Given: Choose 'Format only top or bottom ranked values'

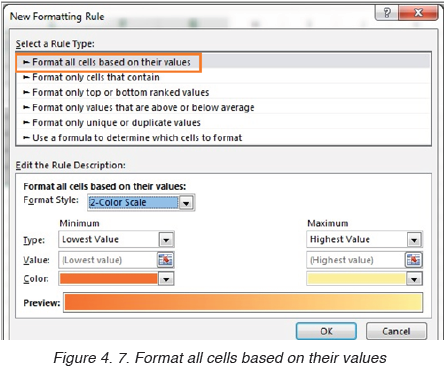Looking at the screenshot, I should [x=222, y=92].
